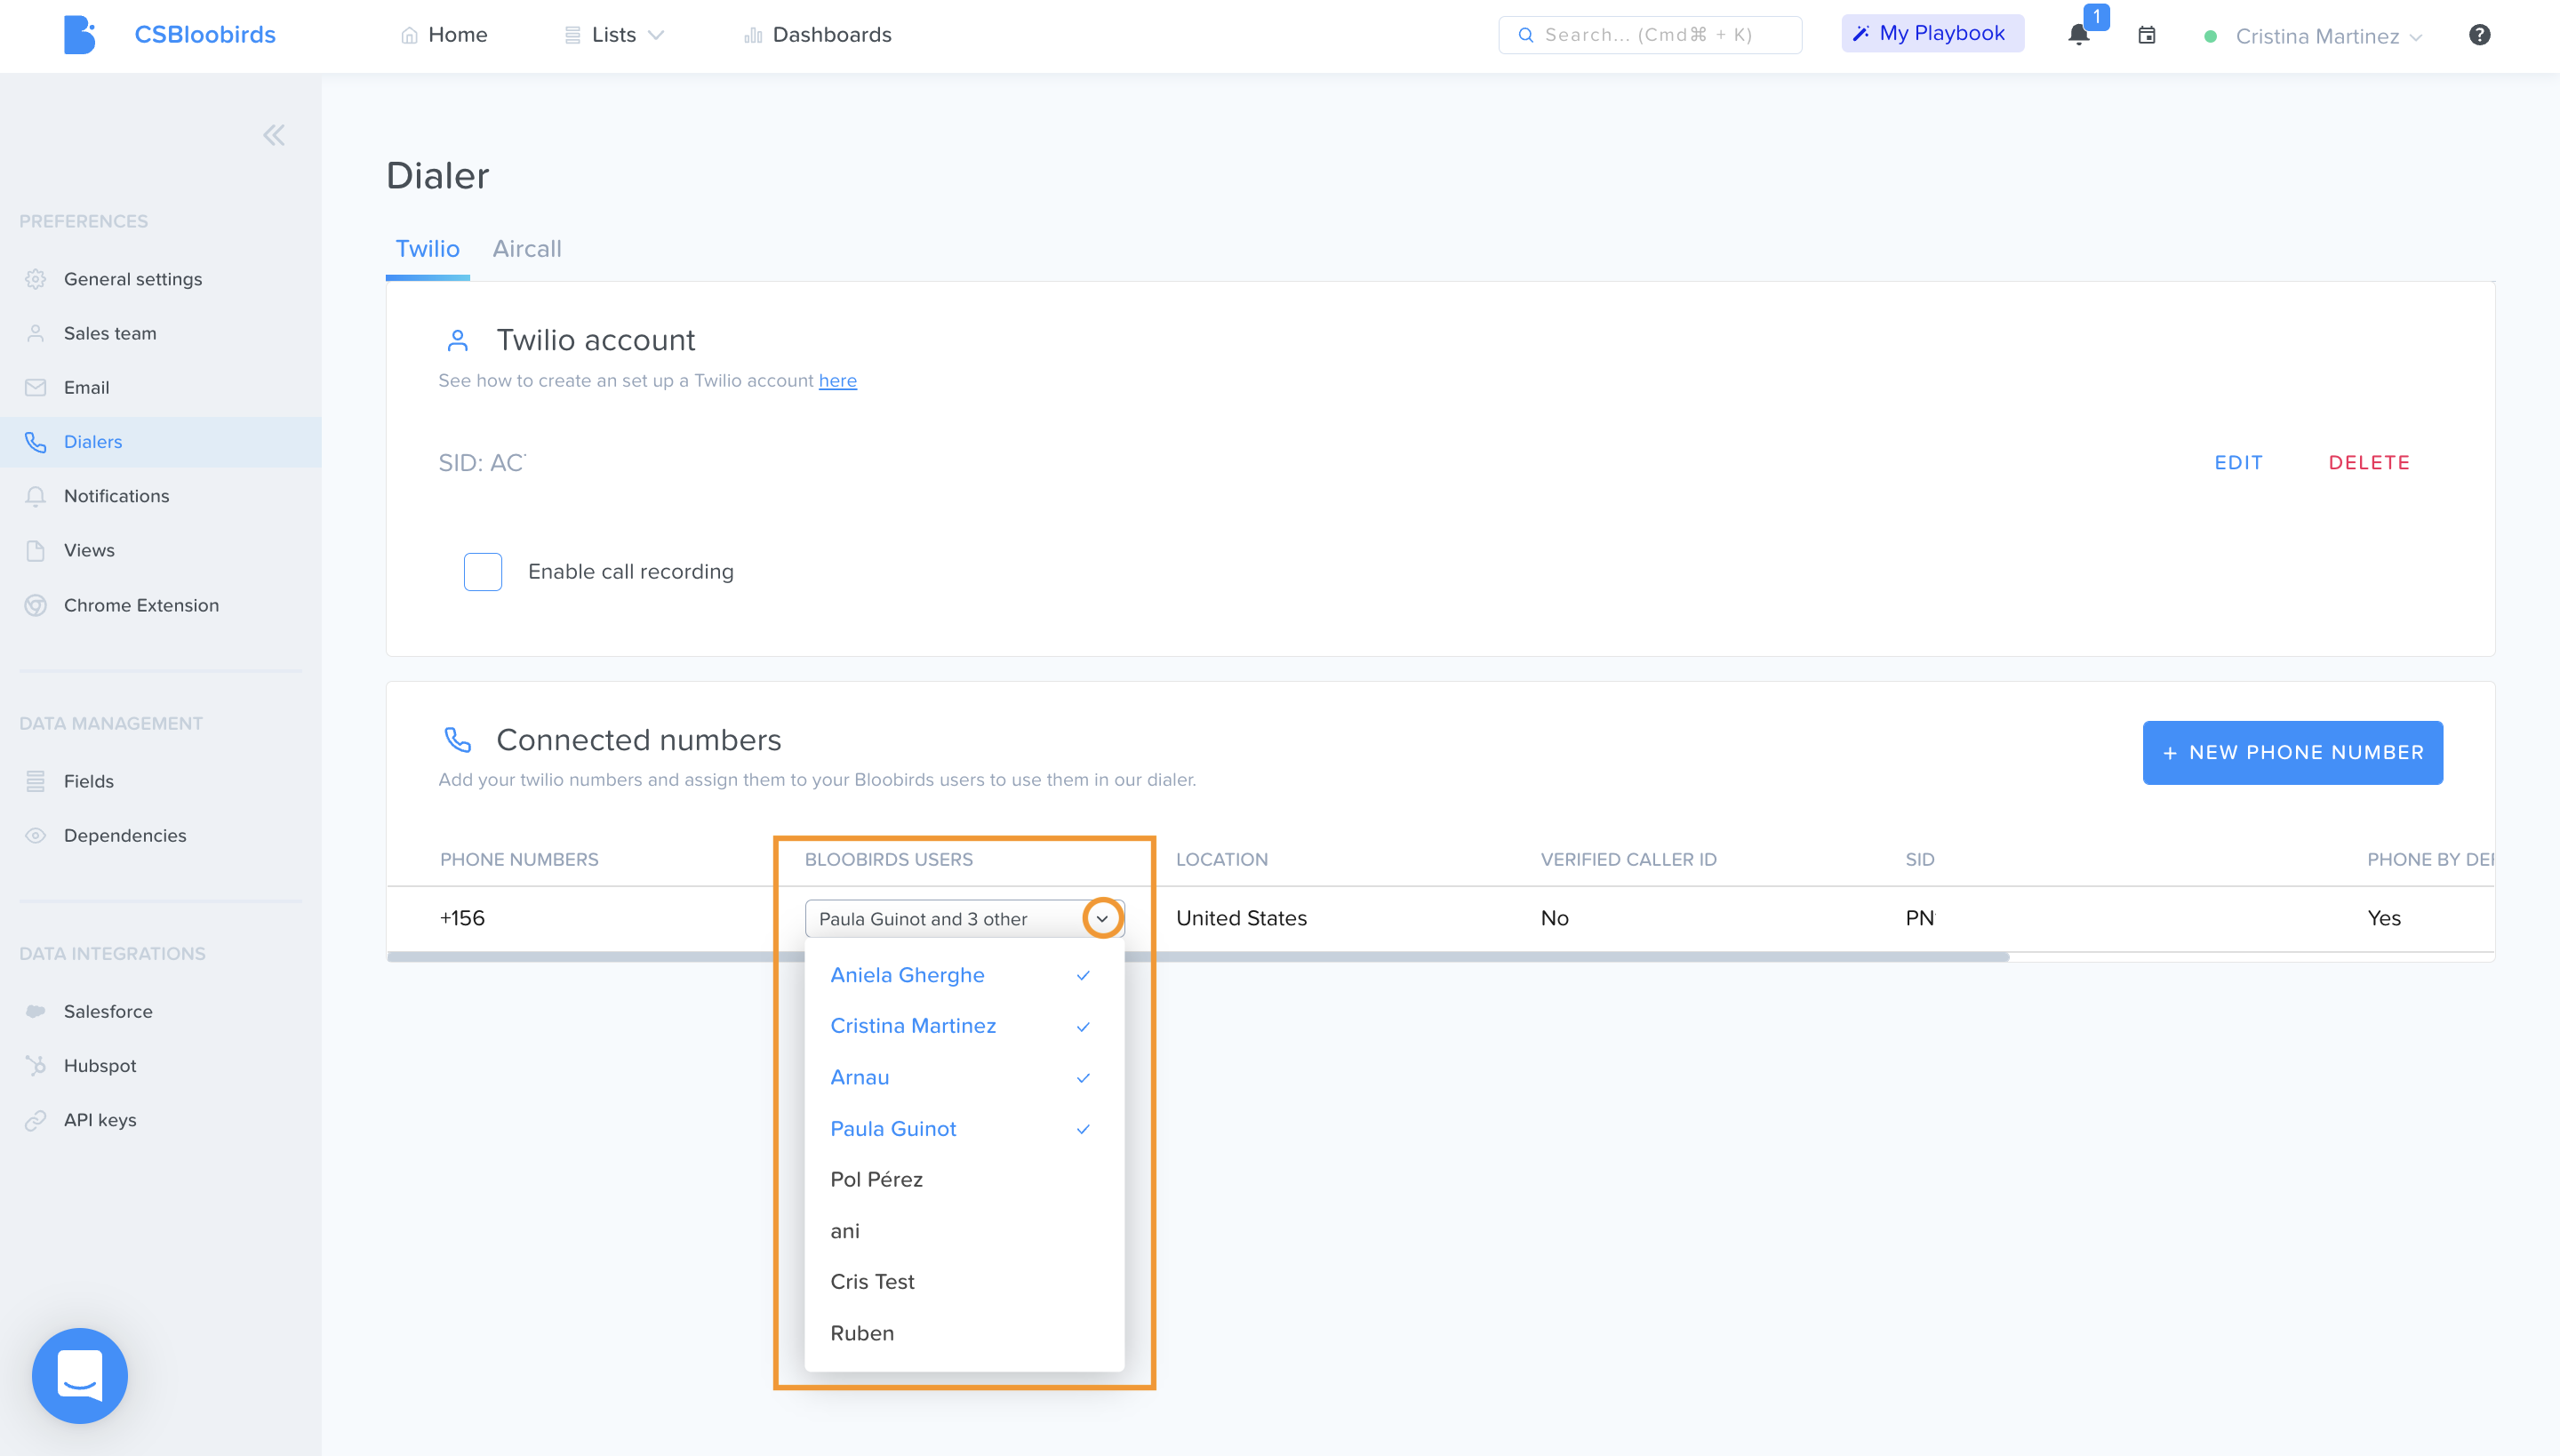
Task: Click the General settings gear icon
Action: [36, 279]
